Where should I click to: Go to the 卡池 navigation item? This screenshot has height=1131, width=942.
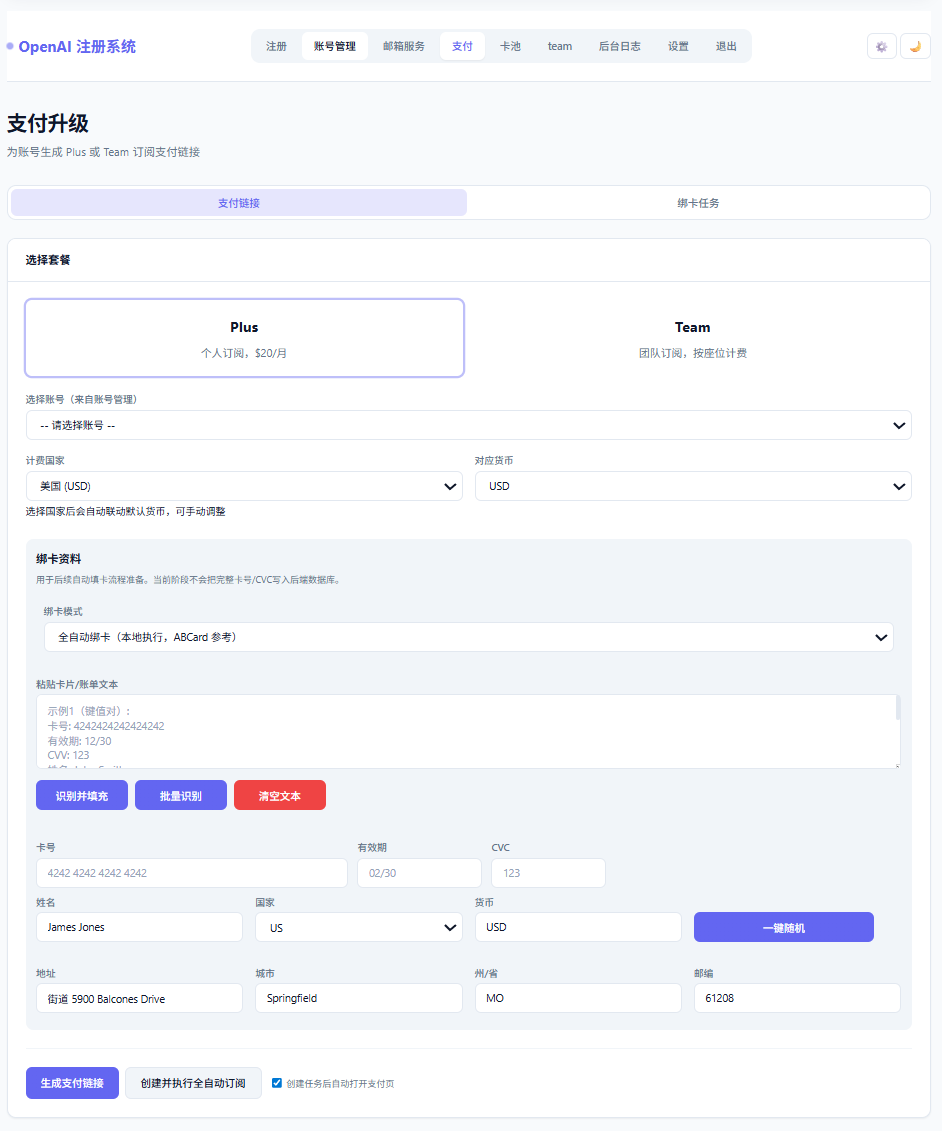(510, 46)
